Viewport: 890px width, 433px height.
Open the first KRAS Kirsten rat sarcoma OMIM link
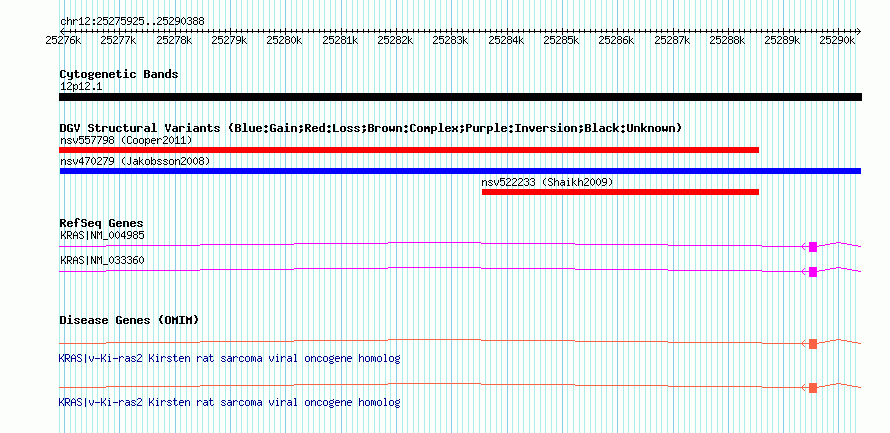[x=229, y=359]
